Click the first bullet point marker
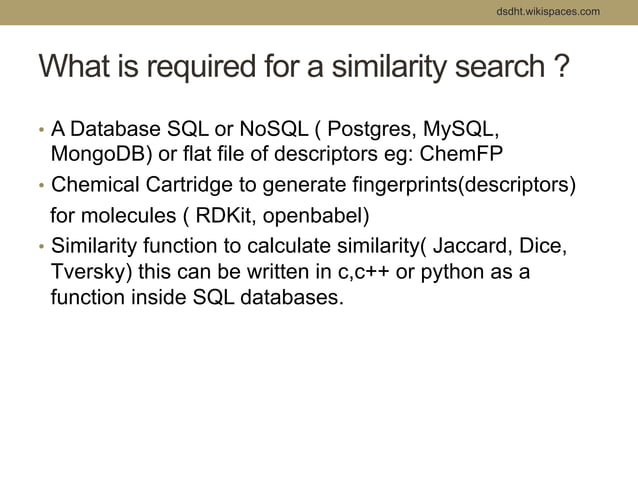The width and height of the screenshot is (638, 478). [x=41, y=131]
